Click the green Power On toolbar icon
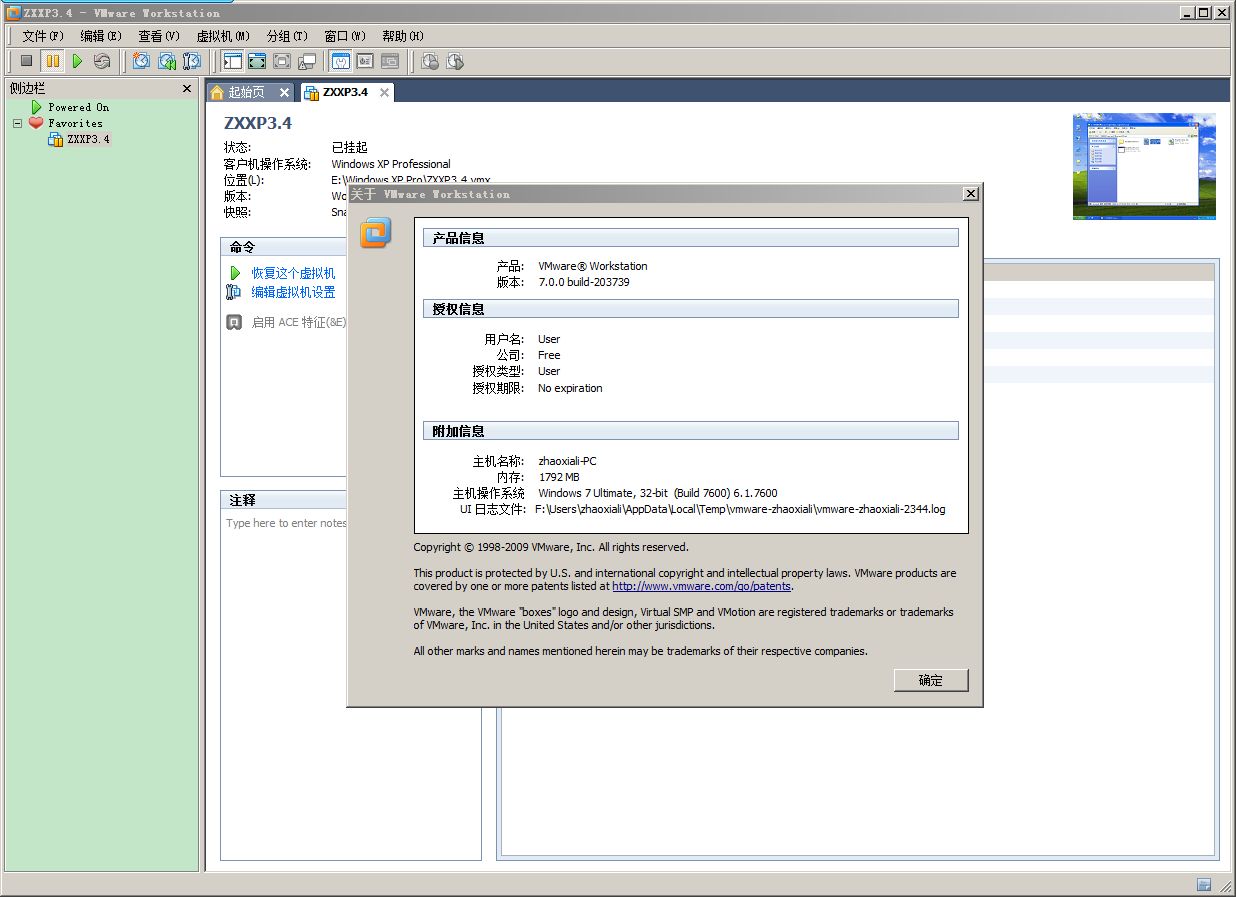This screenshot has height=897, width=1236. 77,61
